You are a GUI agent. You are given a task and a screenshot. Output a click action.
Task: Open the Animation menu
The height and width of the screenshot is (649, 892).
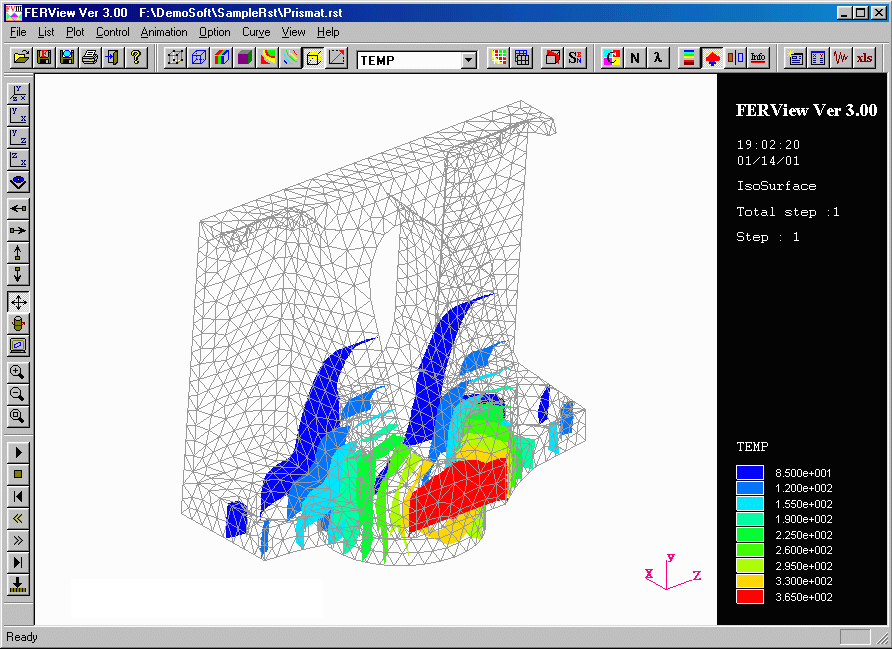click(163, 32)
